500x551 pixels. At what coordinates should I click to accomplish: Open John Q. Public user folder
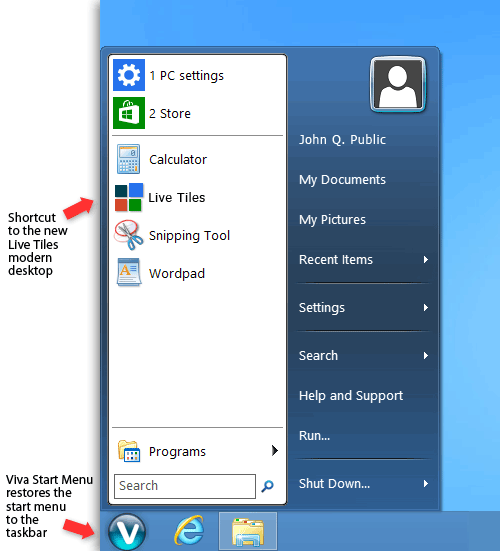pos(342,140)
